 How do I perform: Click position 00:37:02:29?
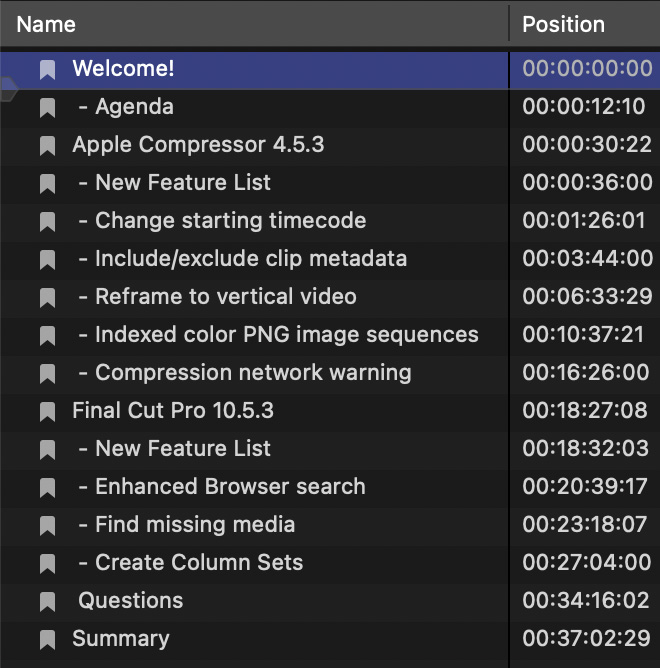[x=587, y=638]
